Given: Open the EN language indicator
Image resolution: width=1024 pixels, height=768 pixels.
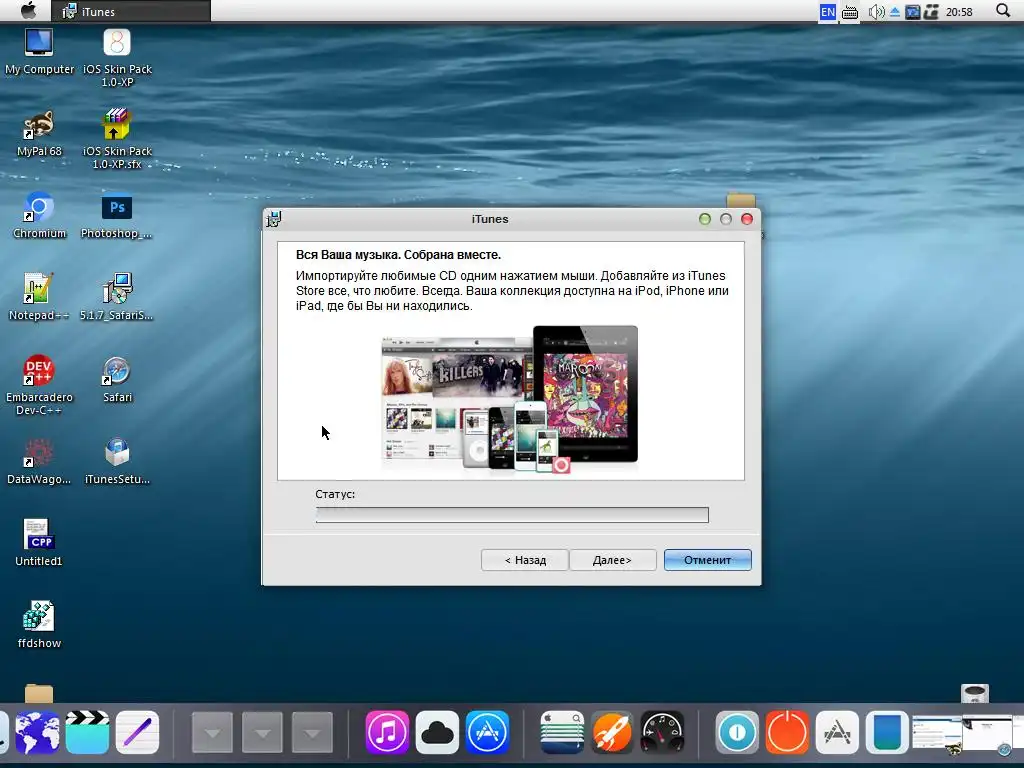Looking at the screenshot, I should pyautogui.click(x=828, y=12).
